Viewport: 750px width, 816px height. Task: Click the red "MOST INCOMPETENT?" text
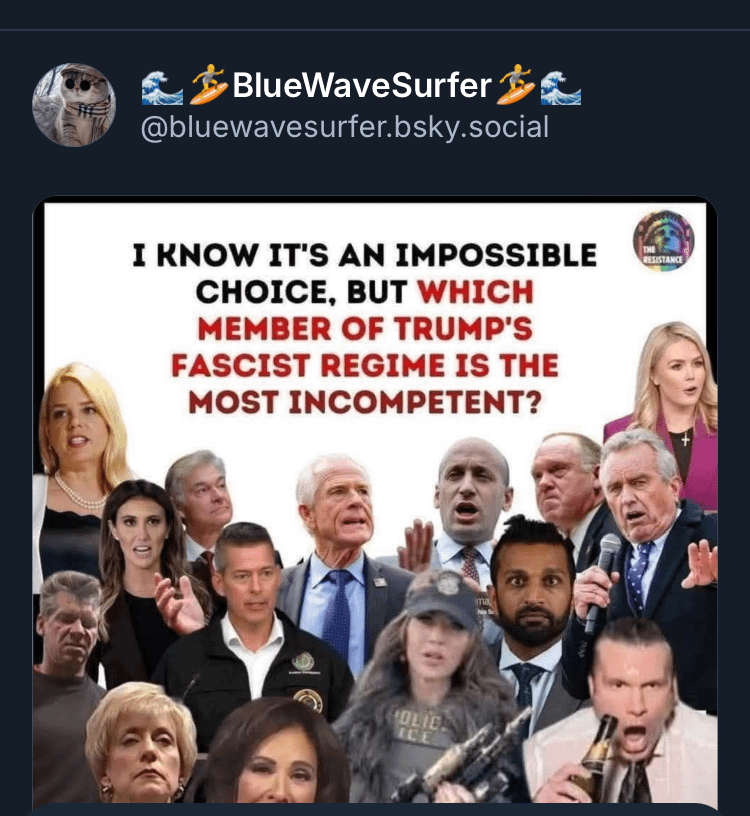(x=365, y=402)
